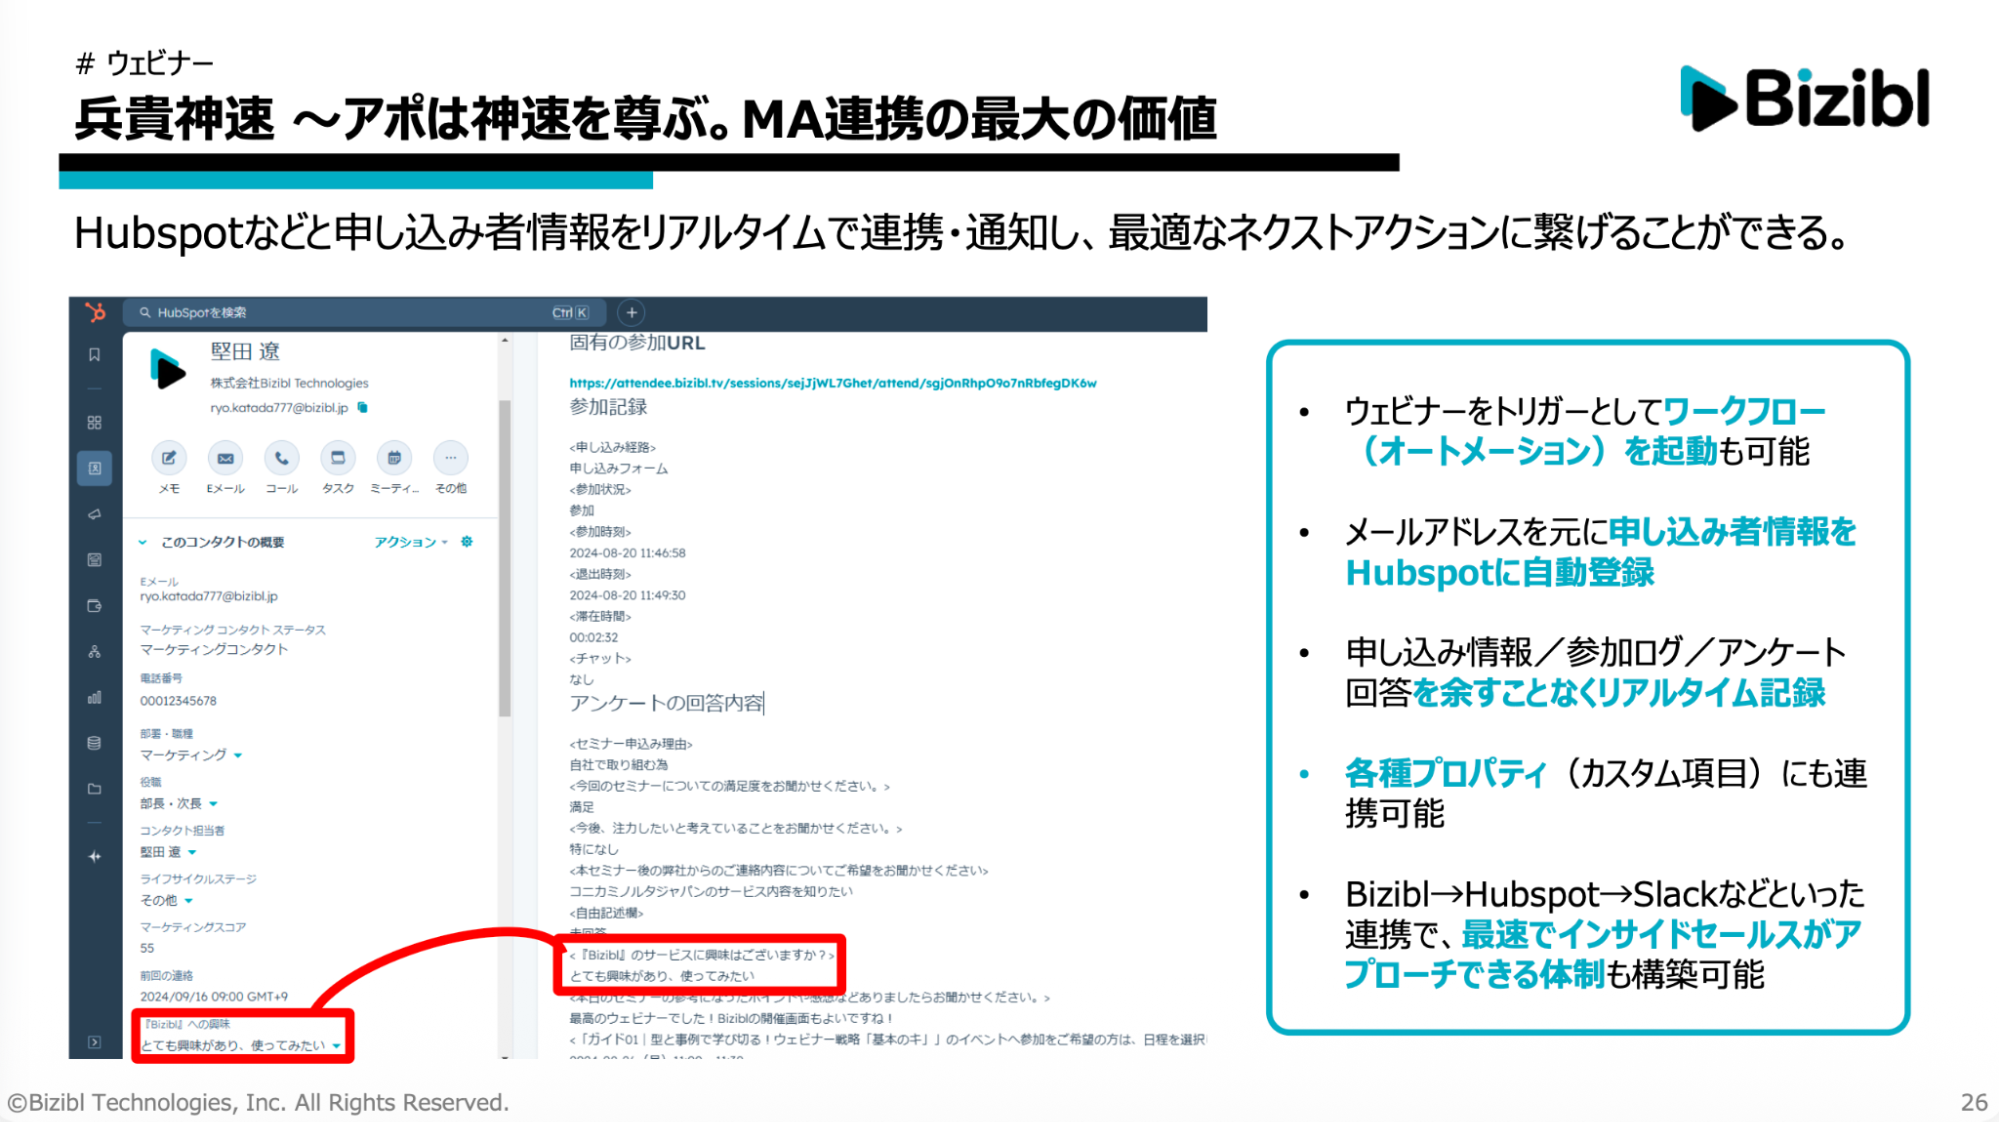Click the plus button beside search bar
The image size is (1999, 1122).
point(631,313)
